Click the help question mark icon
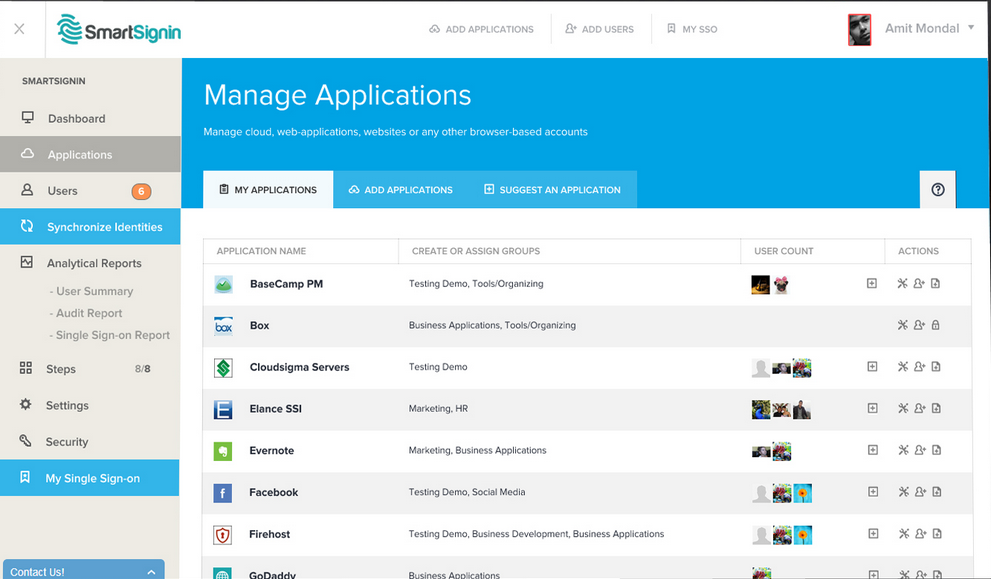991x579 pixels. [x=938, y=190]
